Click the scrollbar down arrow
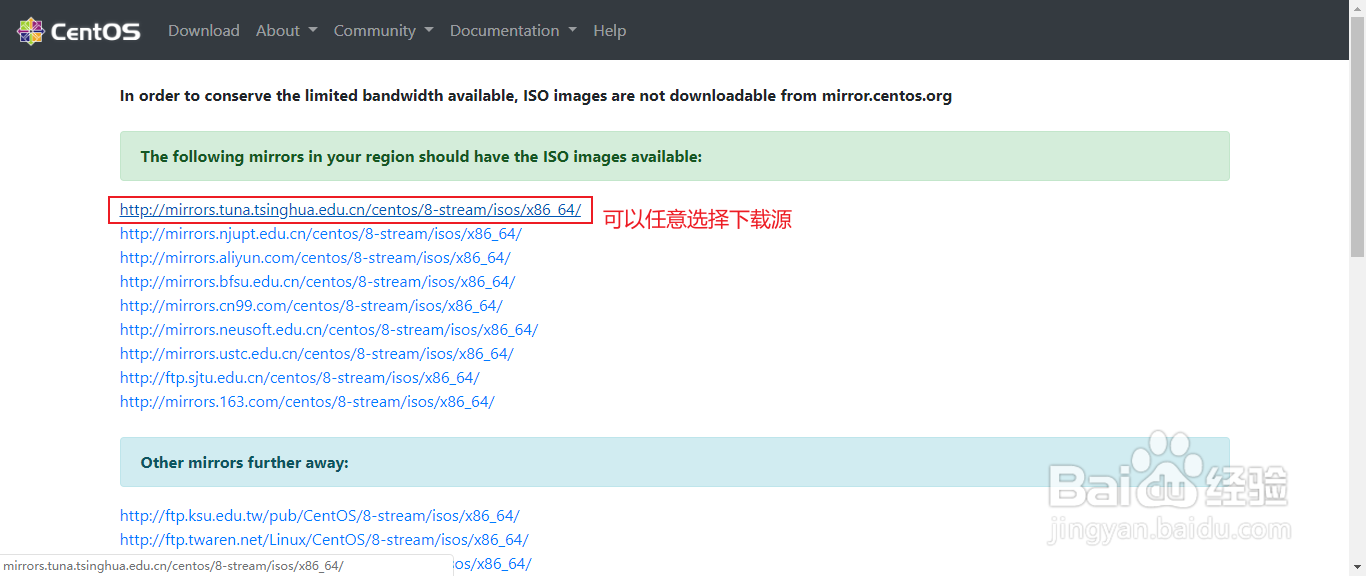This screenshot has height=576, width=1366. 1357,568
